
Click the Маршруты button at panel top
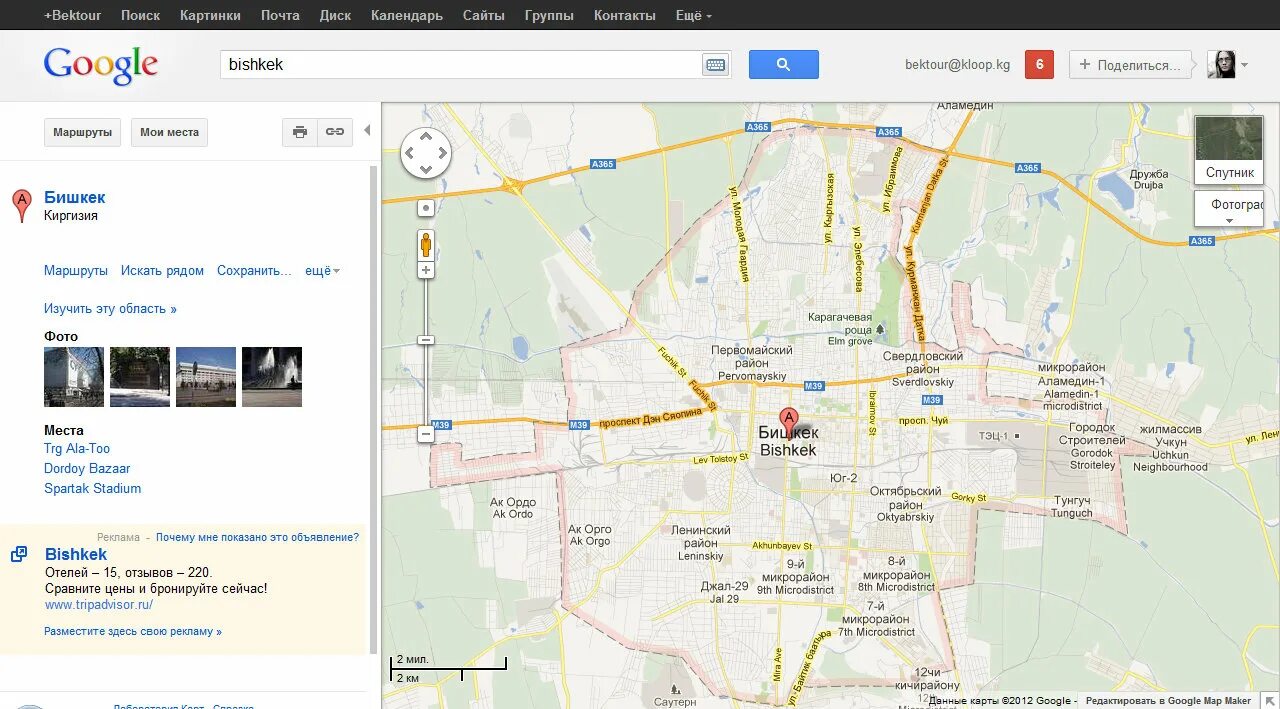pyautogui.click(x=82, y=132)
